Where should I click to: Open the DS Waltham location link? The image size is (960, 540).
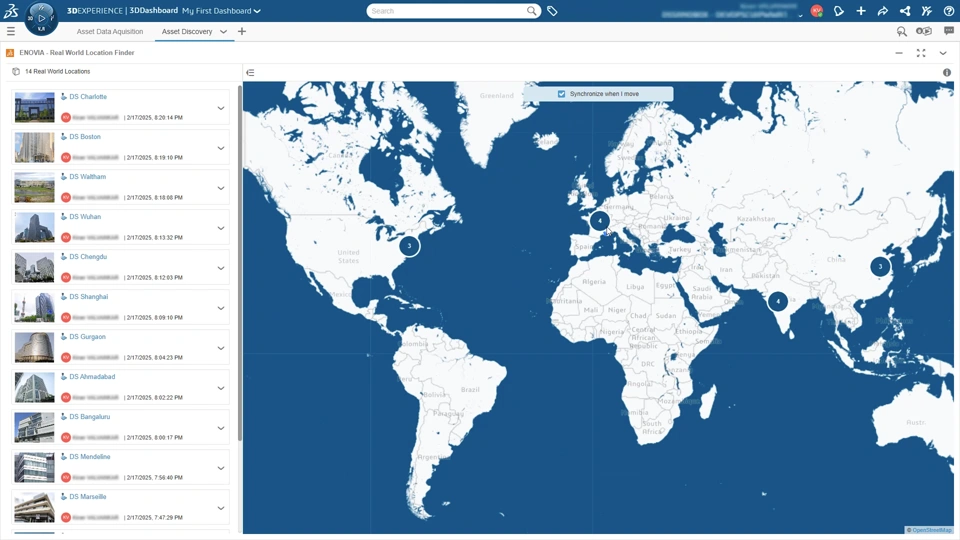pyautogui.click(x=88, y=176)
